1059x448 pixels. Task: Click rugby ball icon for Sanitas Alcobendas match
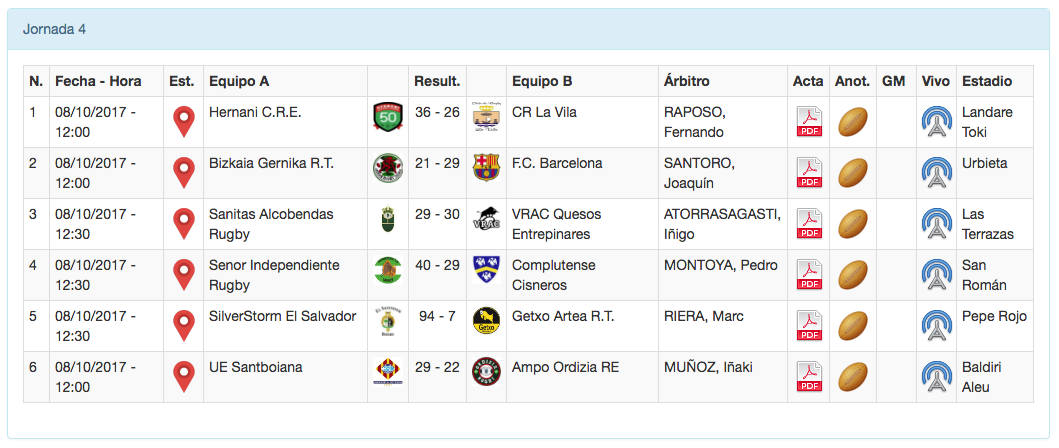pyautogui.click(x=852, y=224)
